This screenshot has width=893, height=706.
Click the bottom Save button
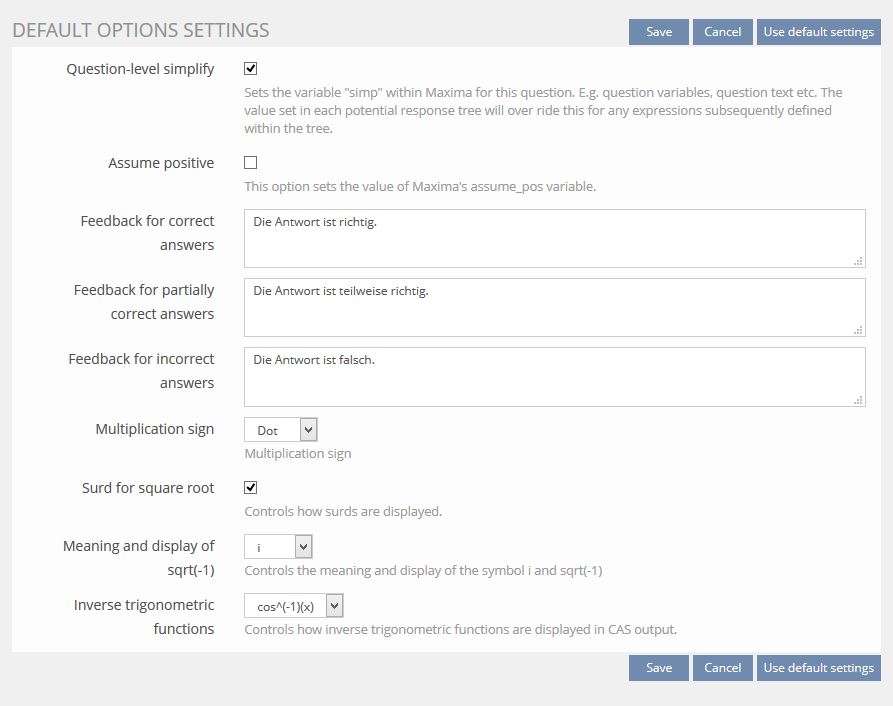(x=659, y=667)
